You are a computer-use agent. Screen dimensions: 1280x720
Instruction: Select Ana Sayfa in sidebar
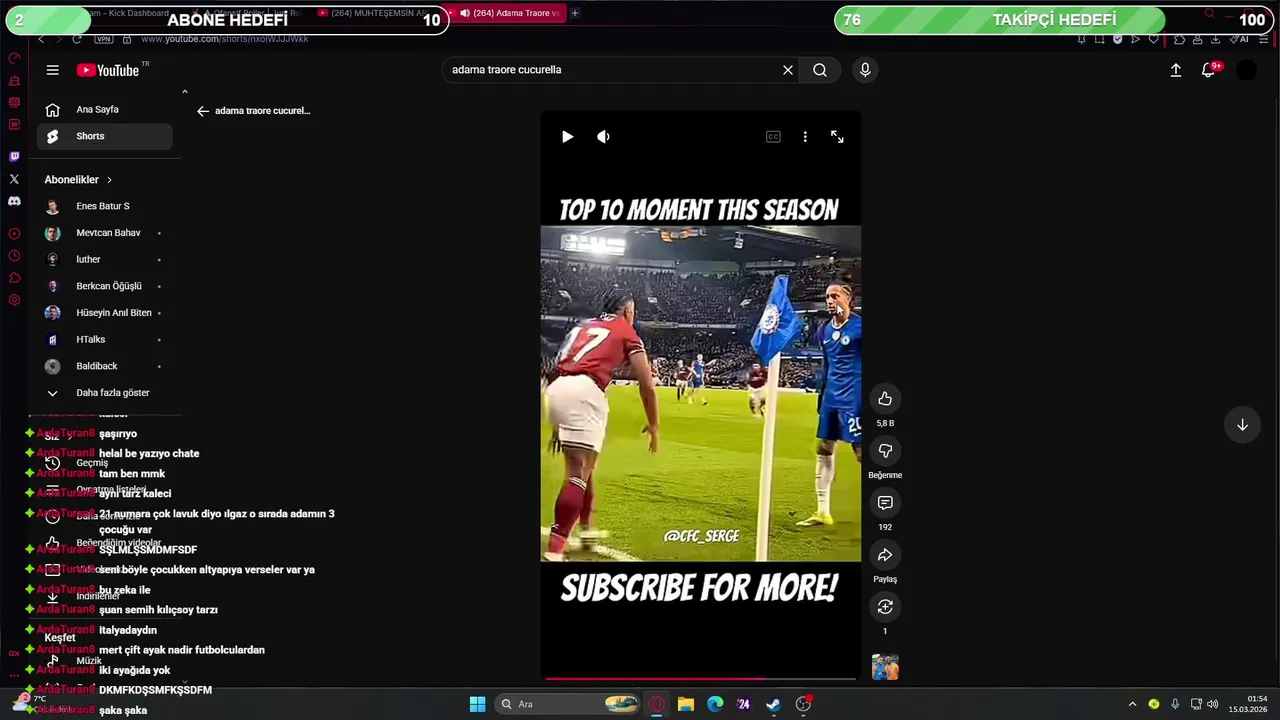pos(105,110)
